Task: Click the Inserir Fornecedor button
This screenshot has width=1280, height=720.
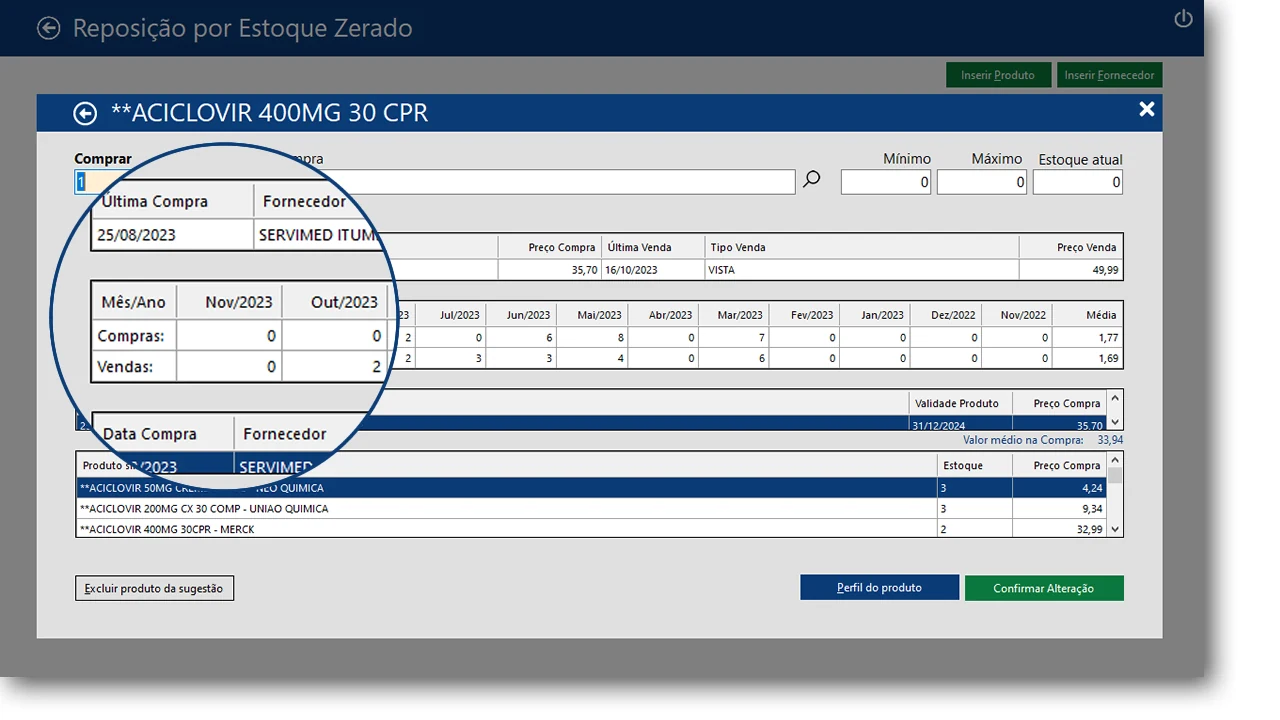Action: pyautogui.click(x=1109, y=75)
